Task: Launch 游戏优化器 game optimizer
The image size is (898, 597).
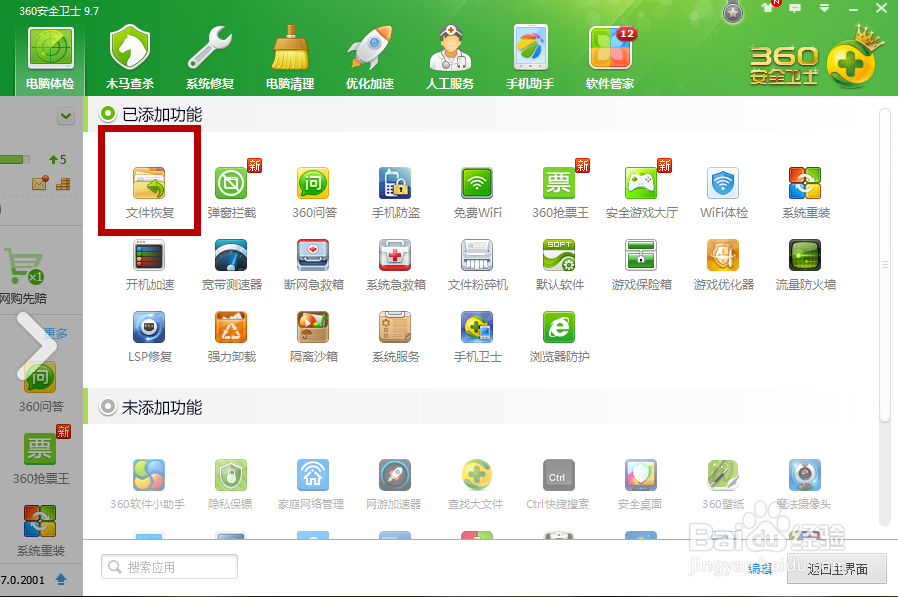Action: tap(723, 265)
